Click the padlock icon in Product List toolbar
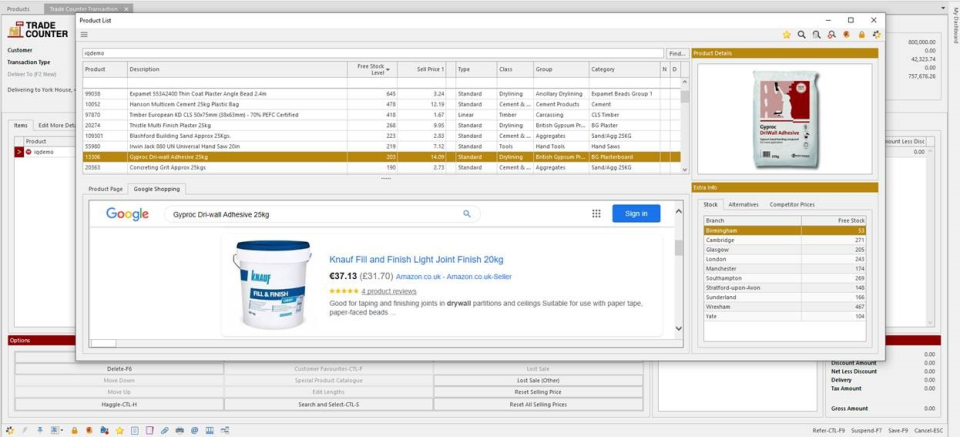Image resolution: width=960 pixels, height=437 pixels. [861, 35]
